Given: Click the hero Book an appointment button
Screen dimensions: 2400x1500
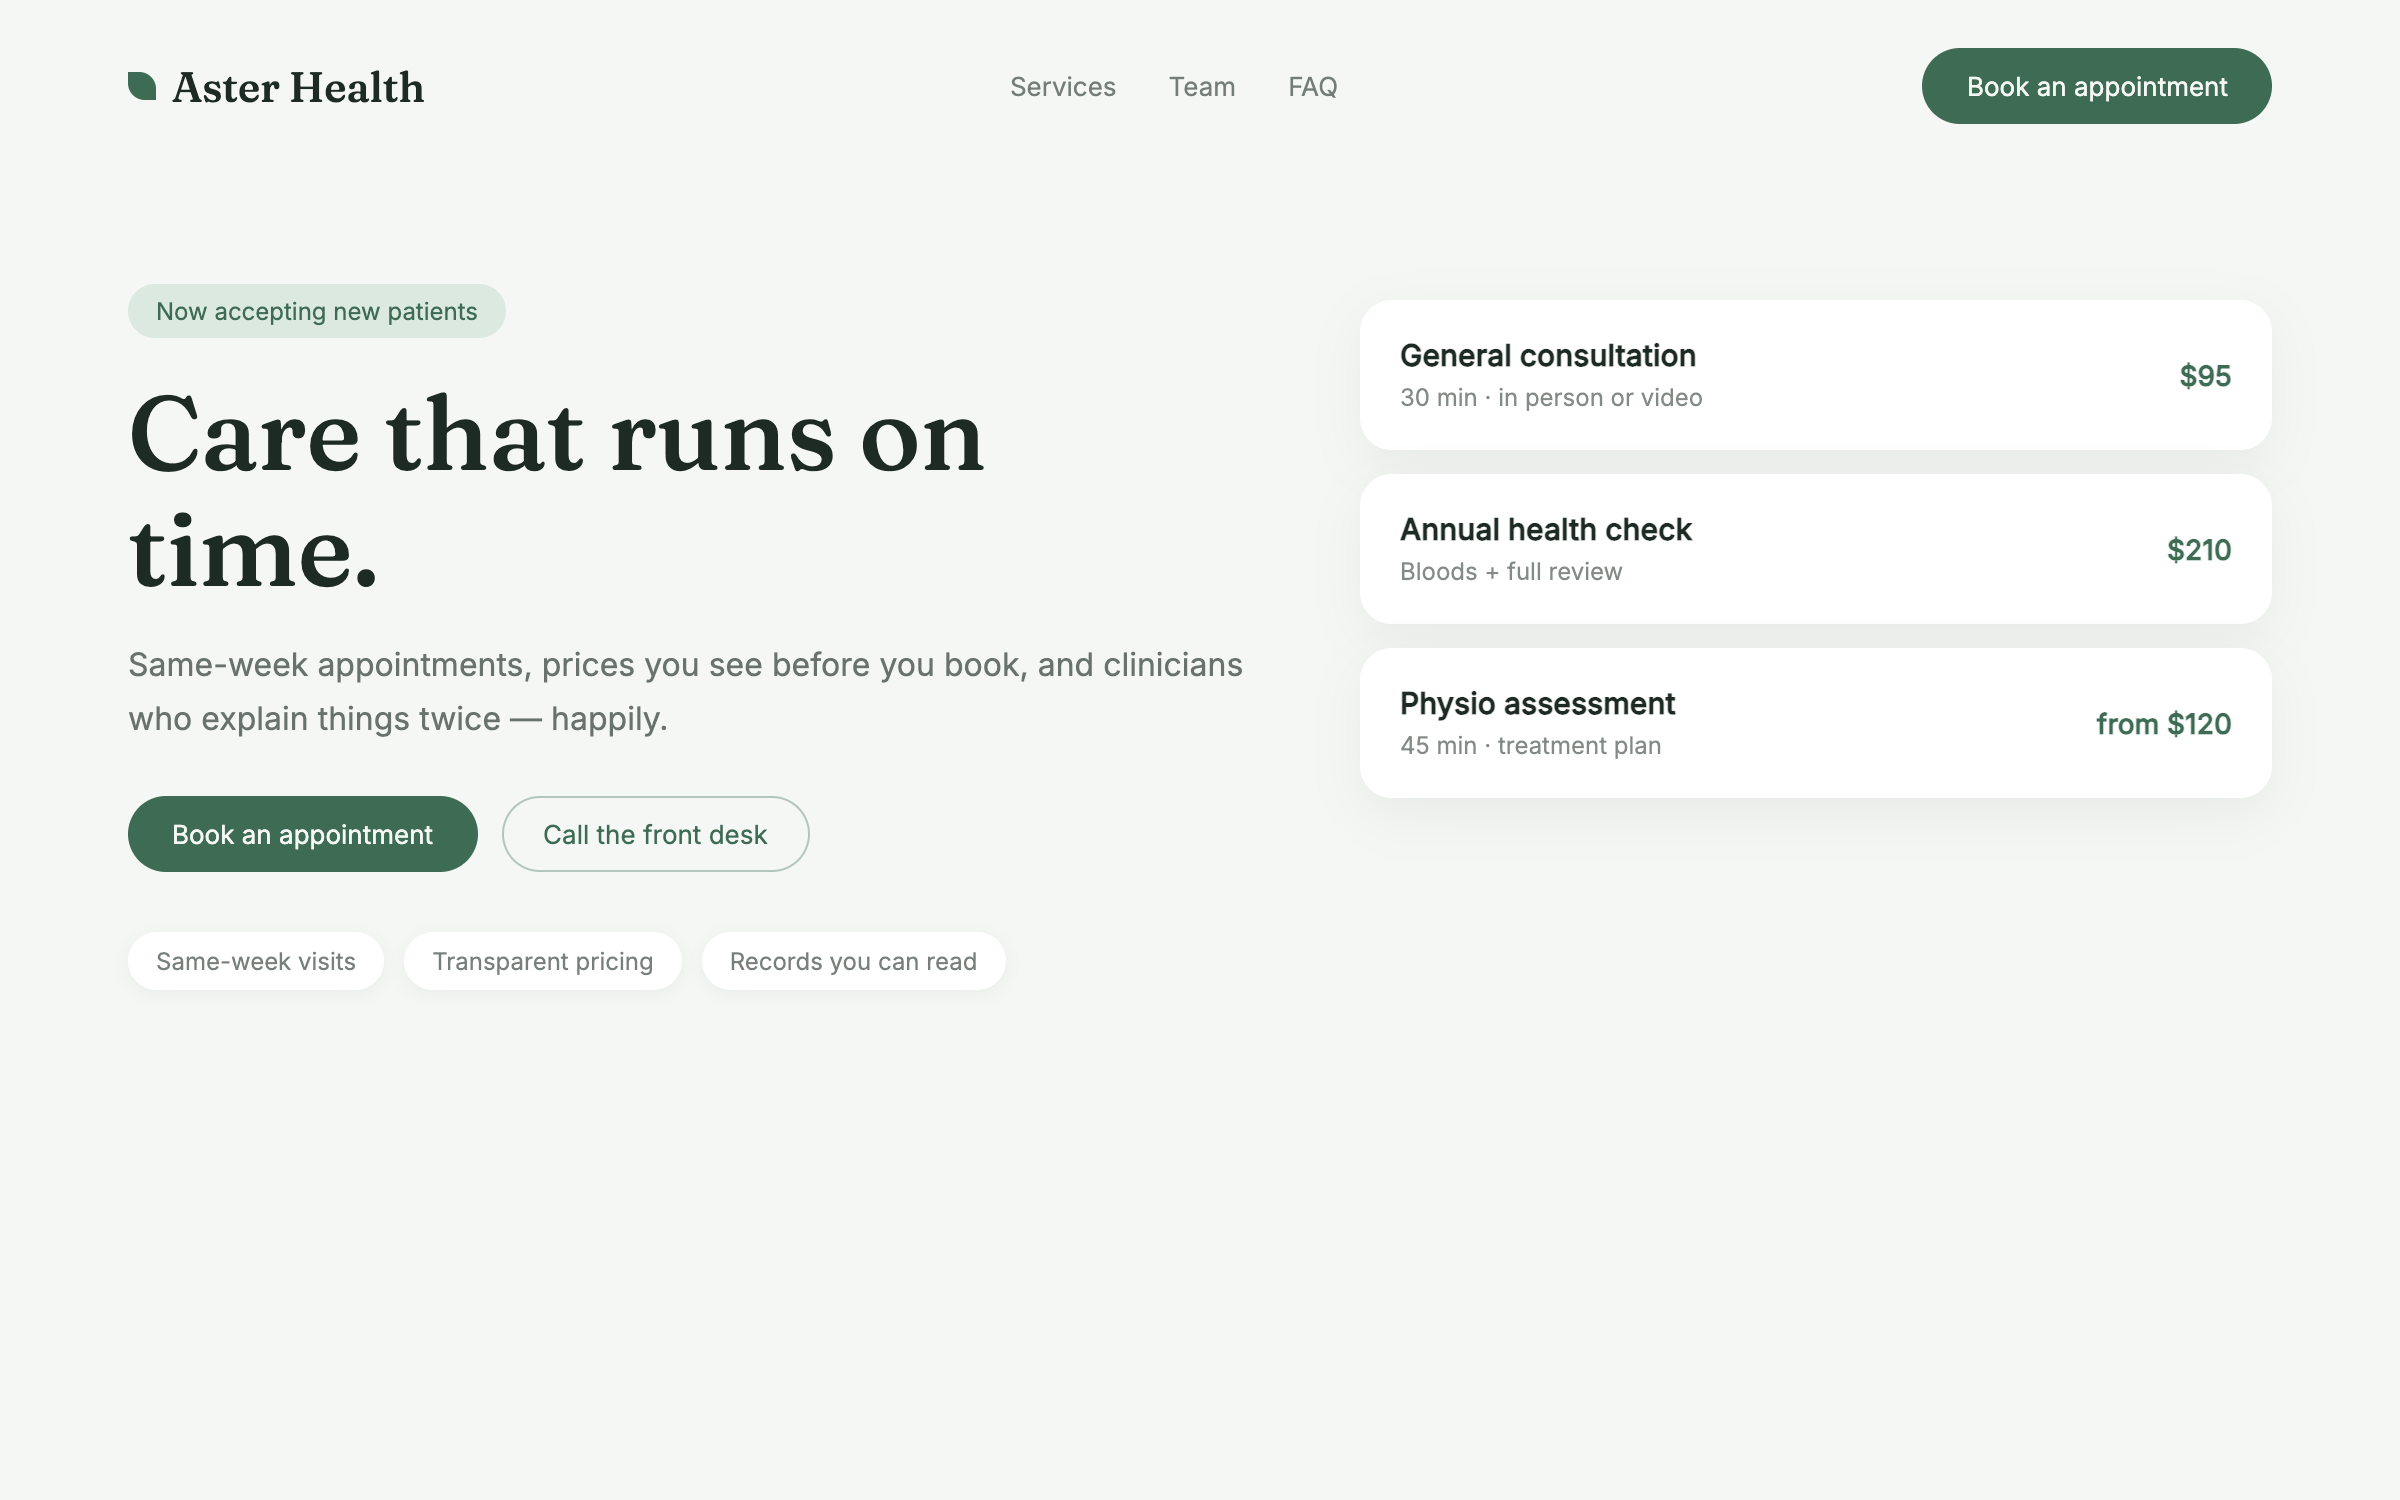Looking at the screenshot, I should pyautogui.click(x=303, y=834).
